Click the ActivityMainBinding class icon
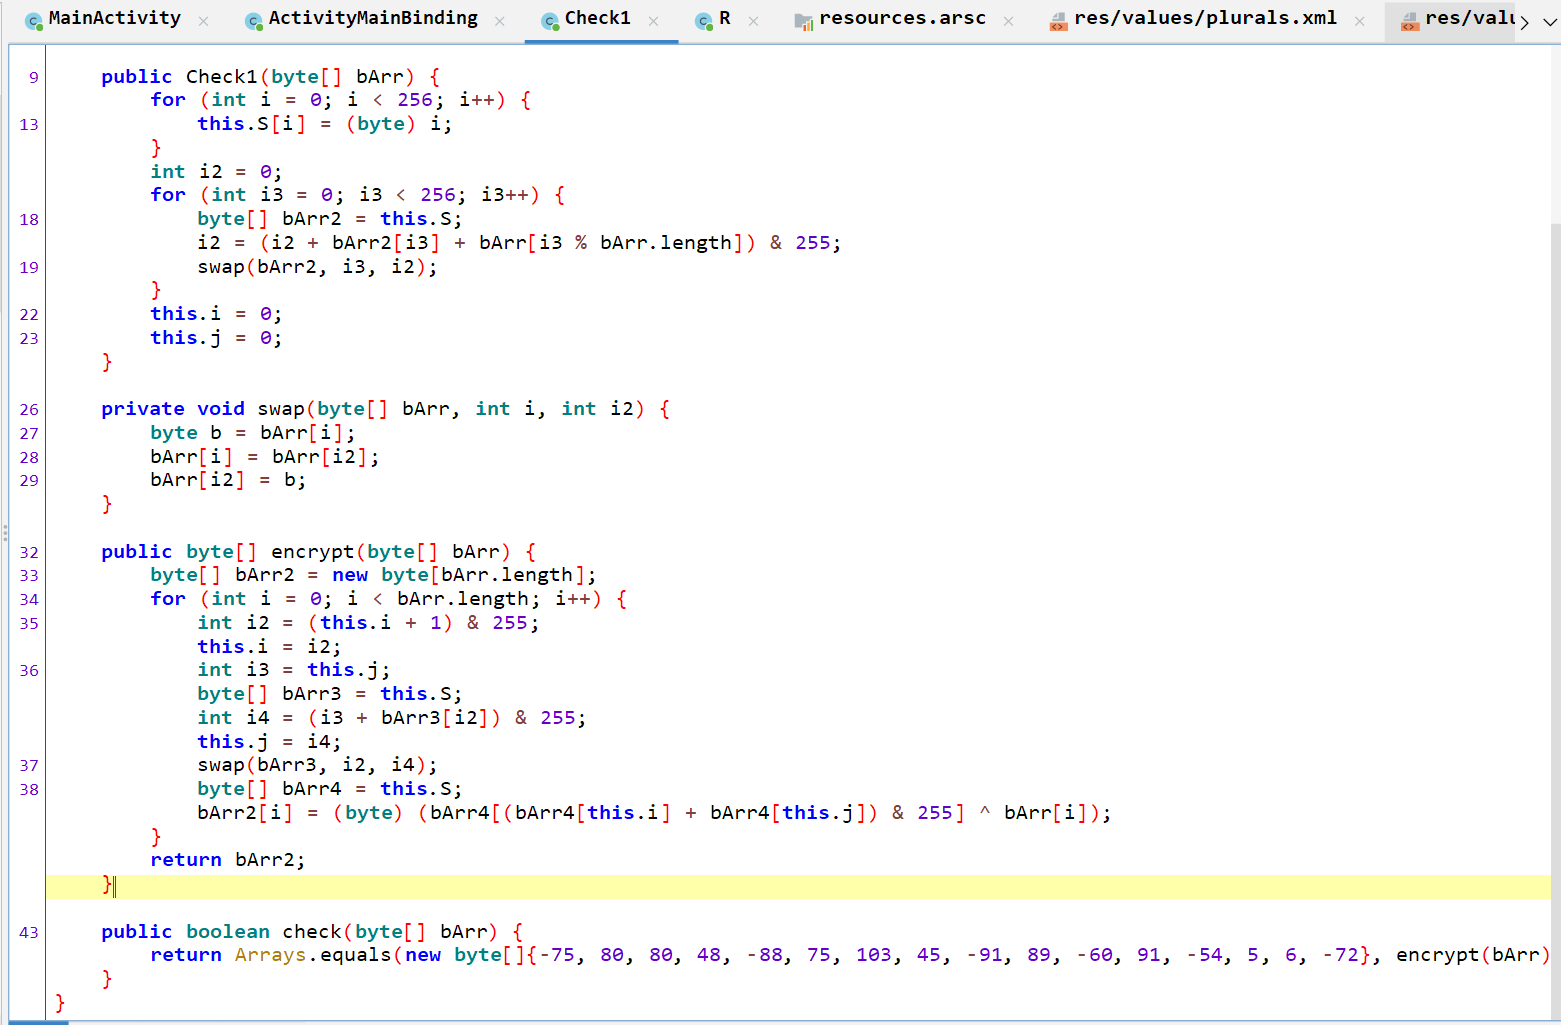Screen dimensions: 1561x1025 click(x=254, y=21)
